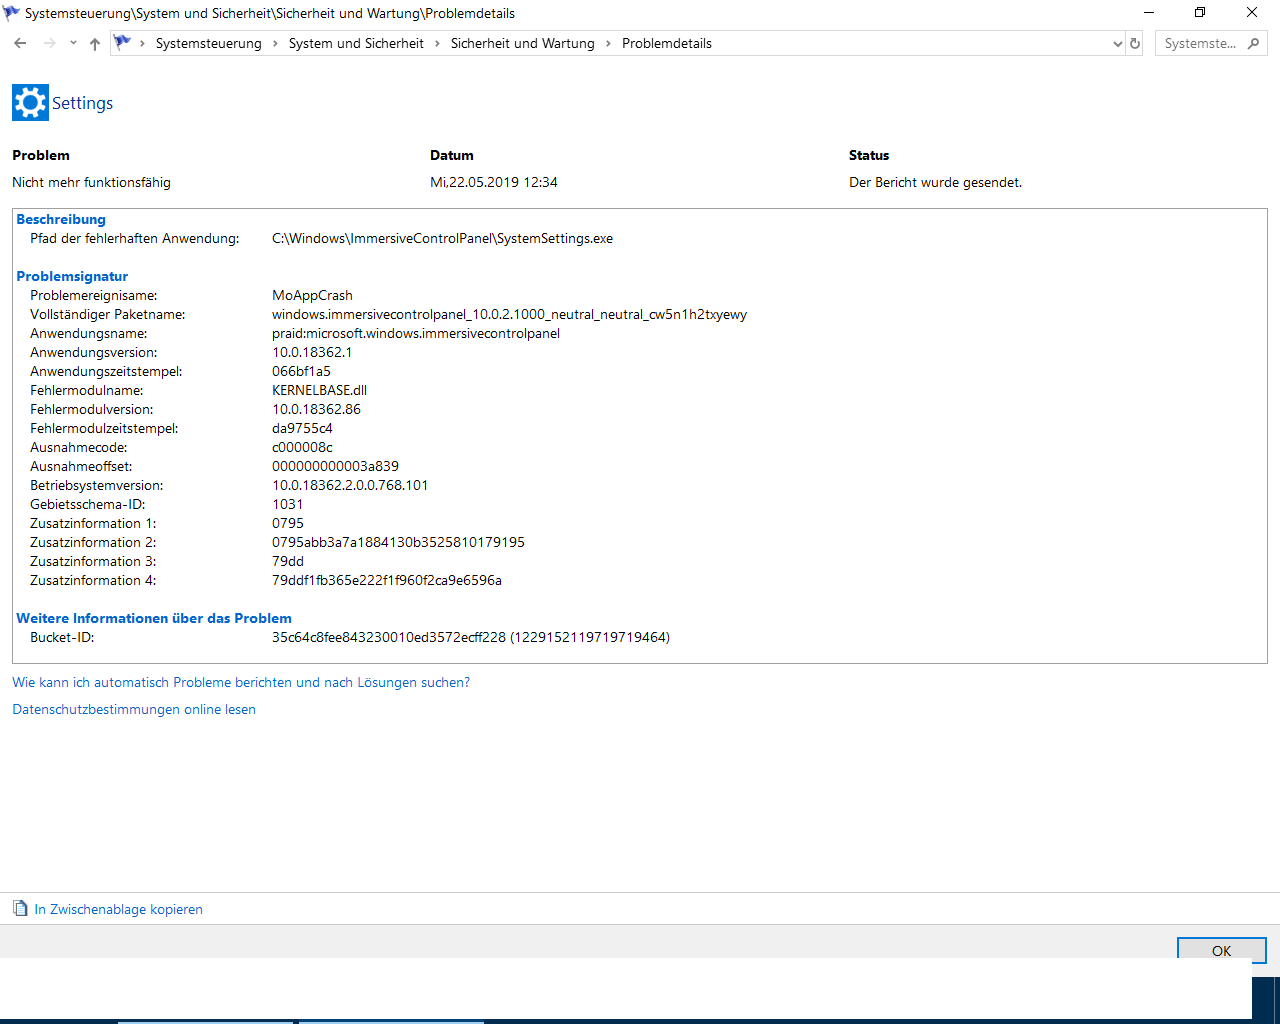Screen dimensions: 1280x1024
Task: Click the Beschreibung section heading
Action: point(61,219)
